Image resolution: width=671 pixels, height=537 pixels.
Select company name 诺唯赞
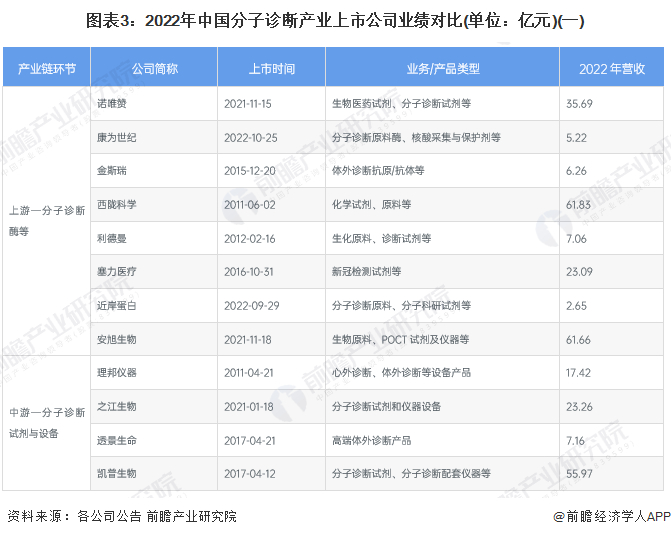click(x=112, y=104)
